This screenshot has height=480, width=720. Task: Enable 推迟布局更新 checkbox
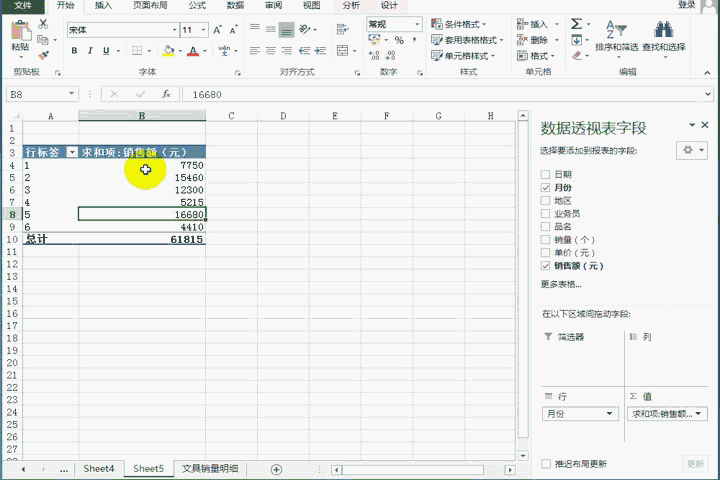[546, 464]
